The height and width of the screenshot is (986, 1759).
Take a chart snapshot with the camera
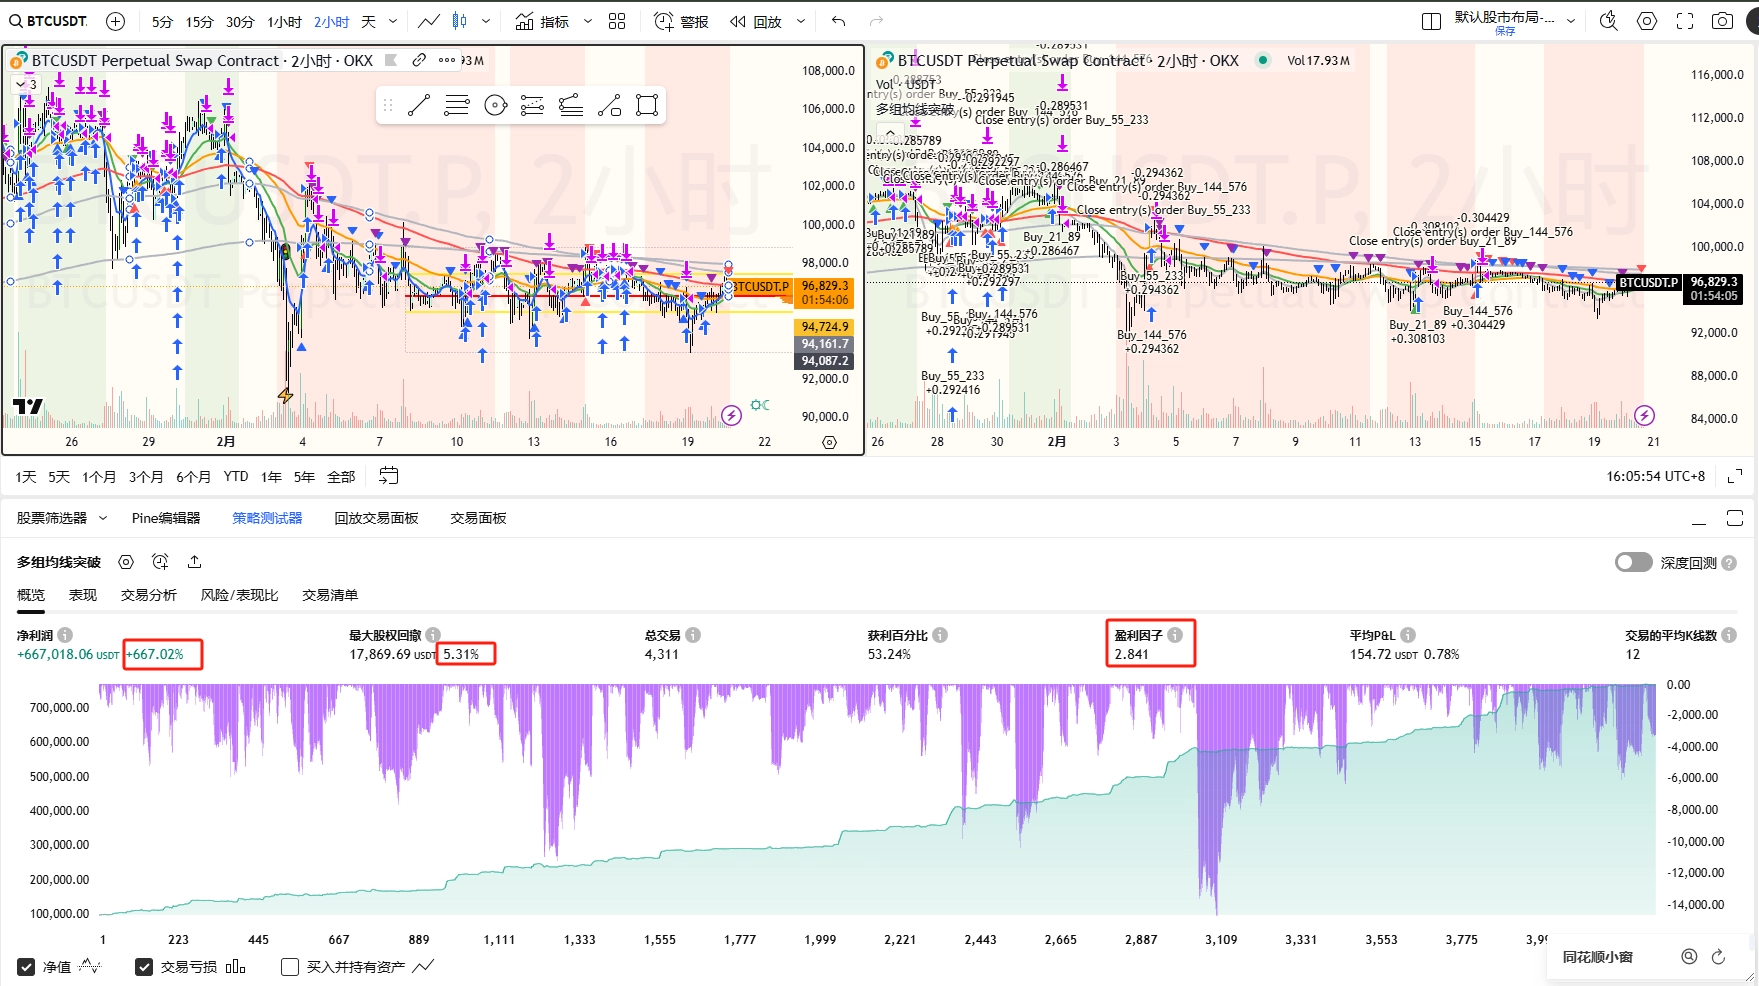click(x=1722, y=21)
